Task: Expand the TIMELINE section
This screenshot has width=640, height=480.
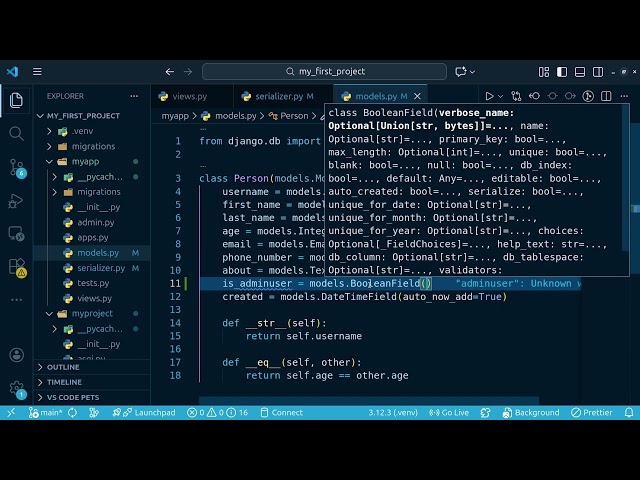Action: (x=64, y=382)
